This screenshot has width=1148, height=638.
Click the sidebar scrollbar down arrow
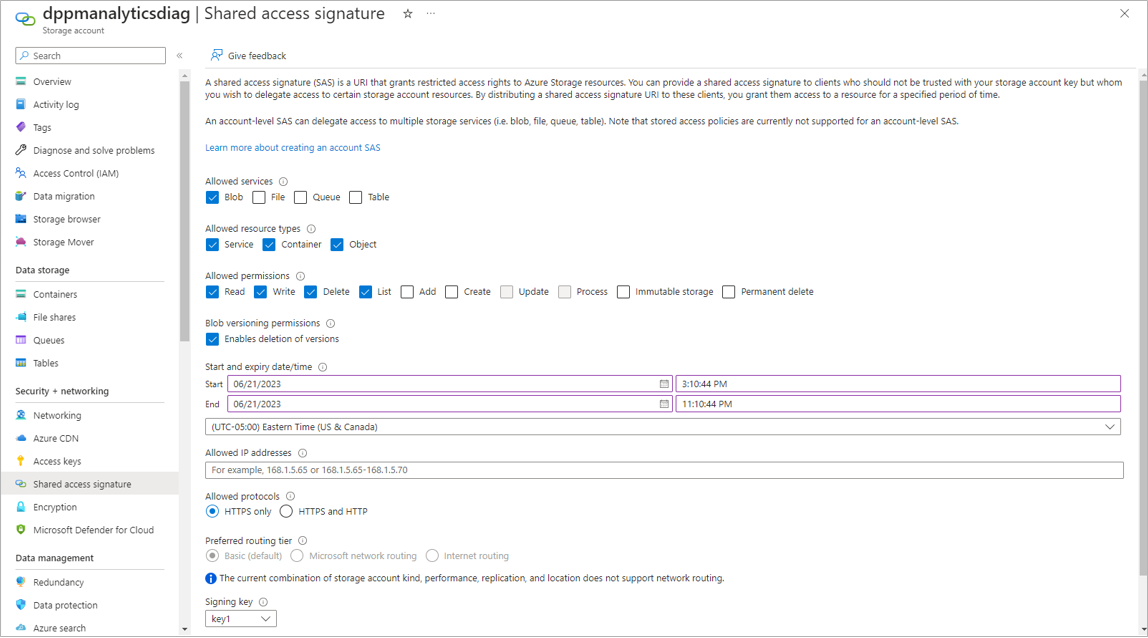[x=184, y=629]
